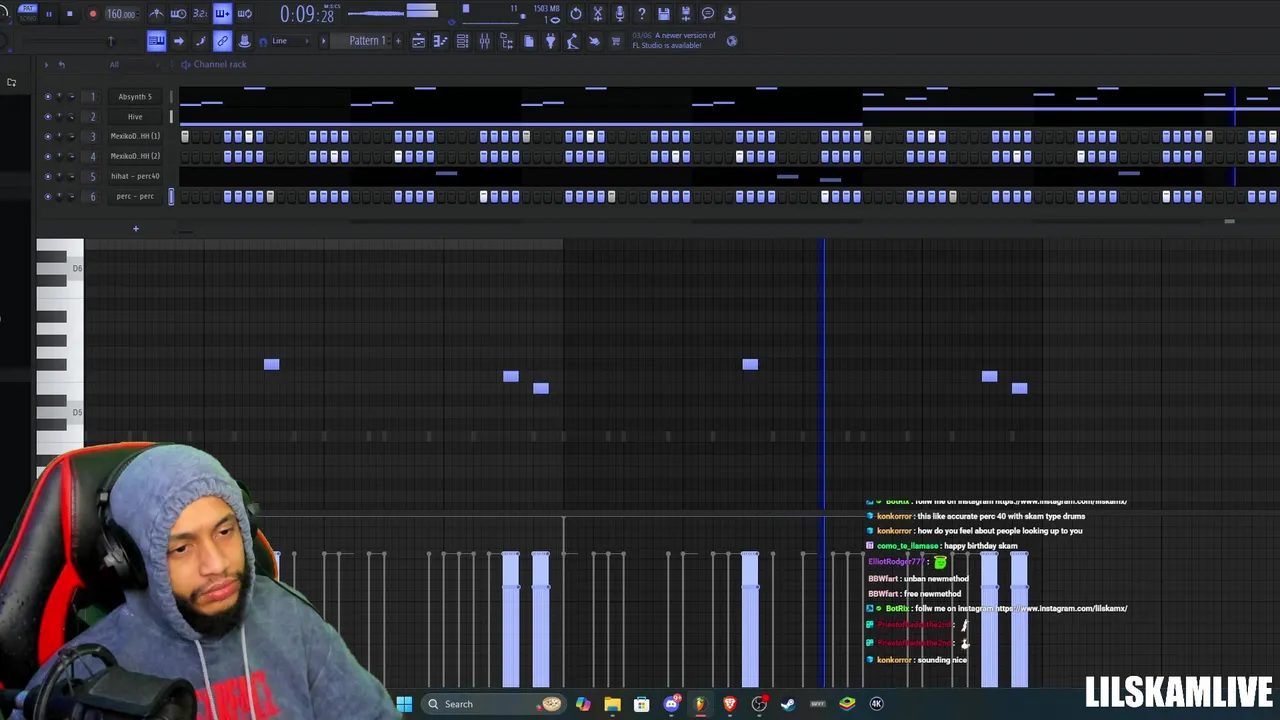The height and width of the screenshot is (720, 1280).
Task: Open the undo history icon
Action: [x=576, y=14]
